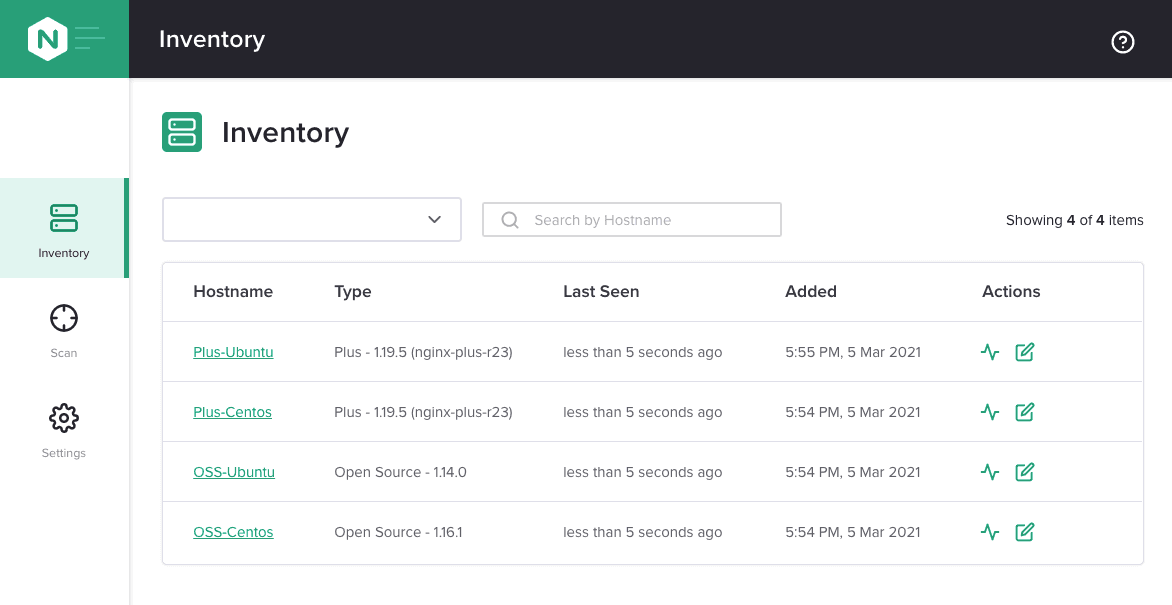Select the Inventory icon in the sidebar

(63, 218)
